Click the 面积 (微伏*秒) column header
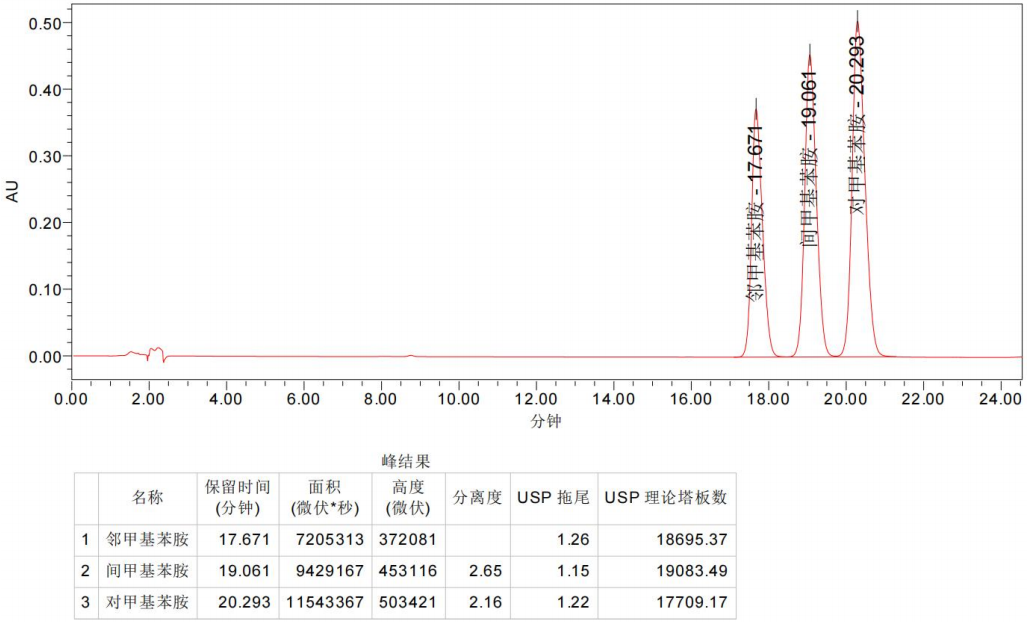 pos(325,498)
